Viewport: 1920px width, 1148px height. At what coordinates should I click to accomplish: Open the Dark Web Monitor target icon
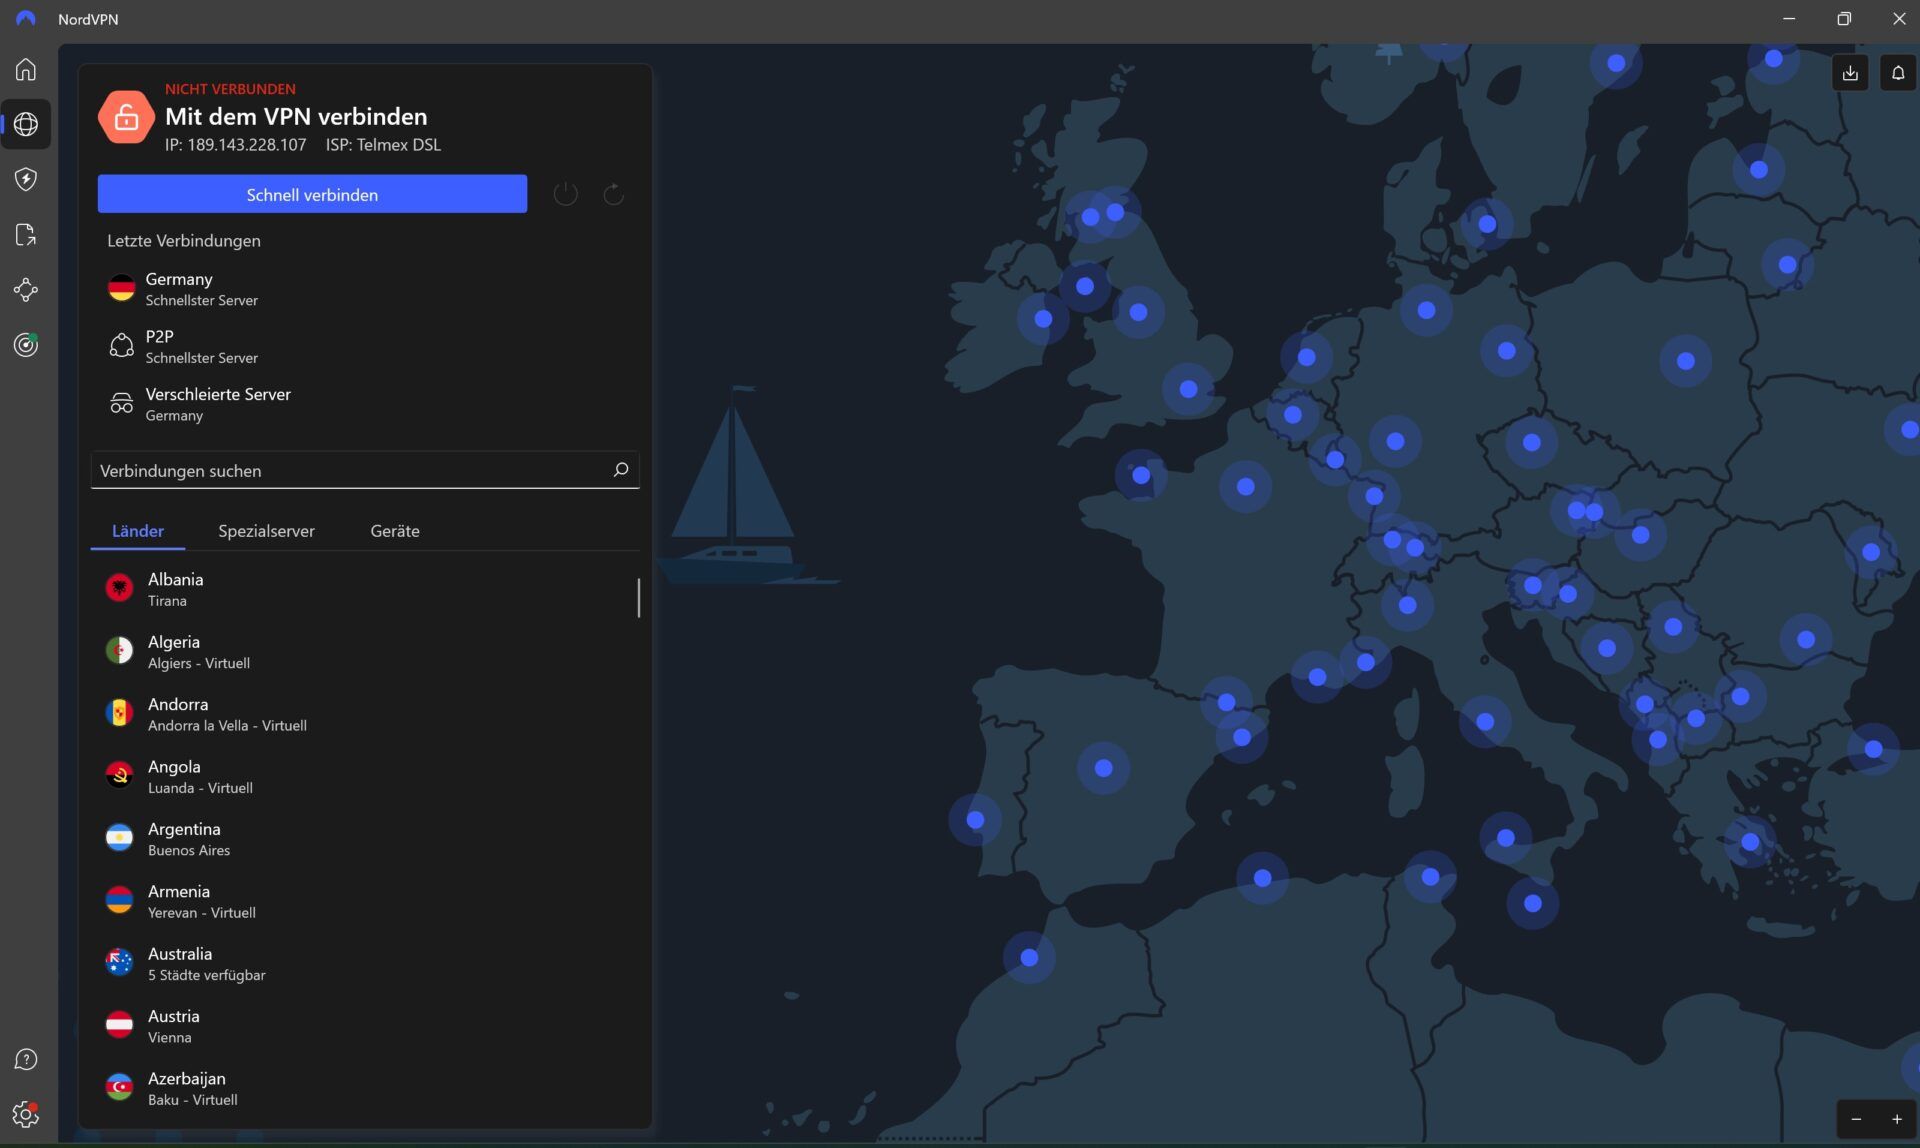tap(26, 345)
